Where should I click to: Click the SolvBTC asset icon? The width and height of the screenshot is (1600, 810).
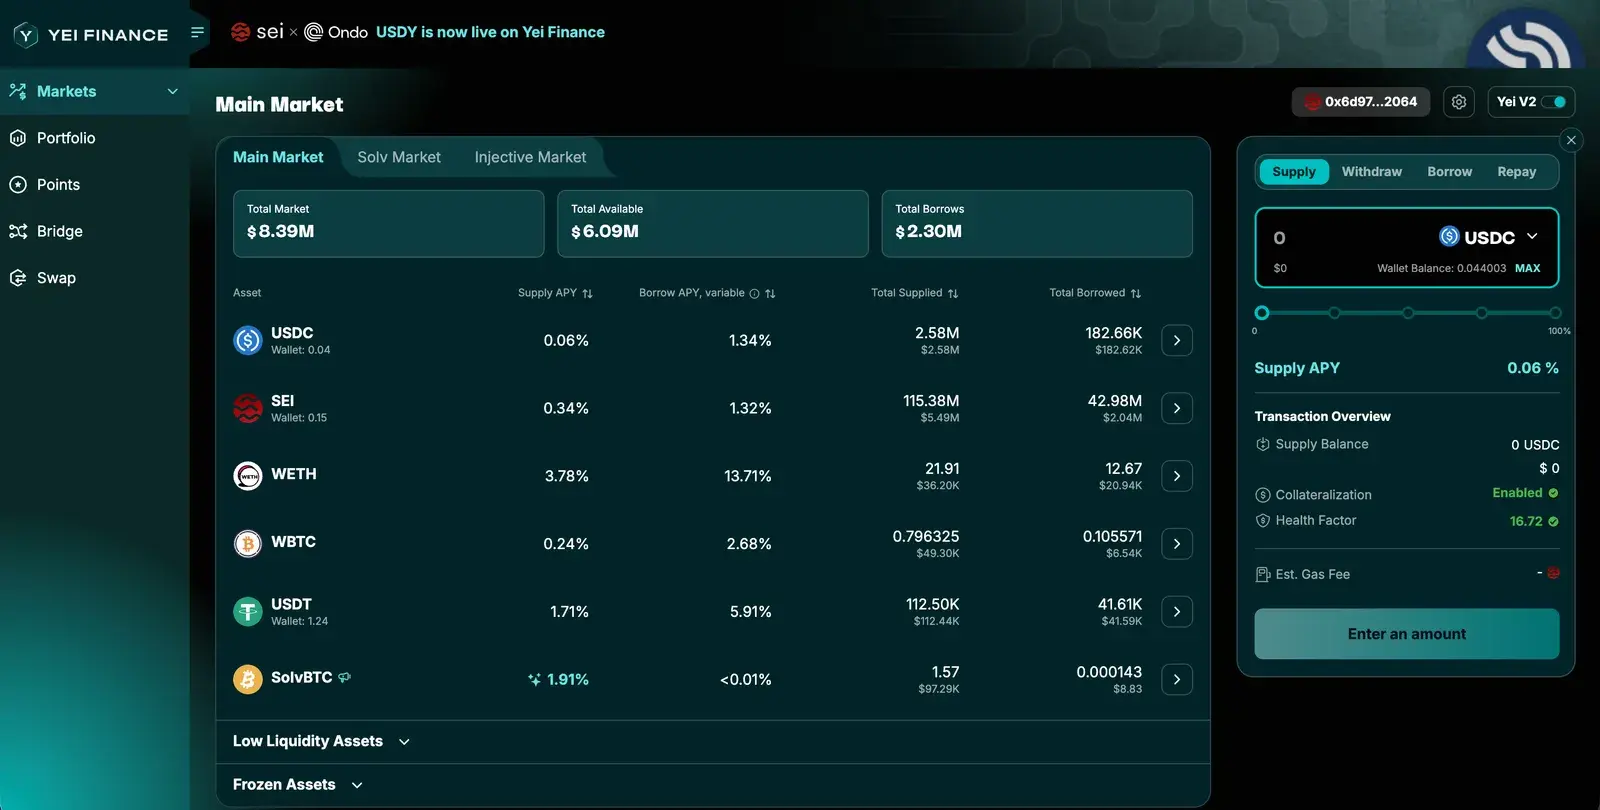pyautogui.click(x=248, y=679)
